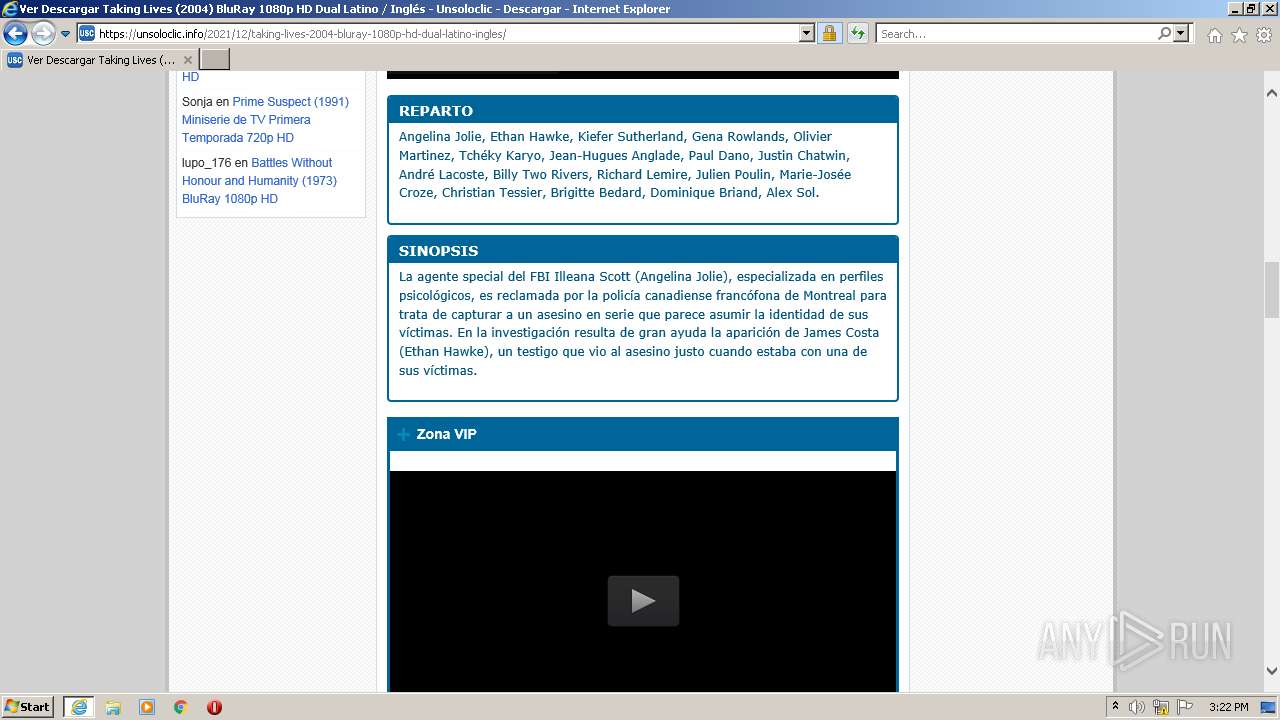Click Internet Explorer taskbar icon
This screenshot has height=720, width=1280.
pos(78,707)
